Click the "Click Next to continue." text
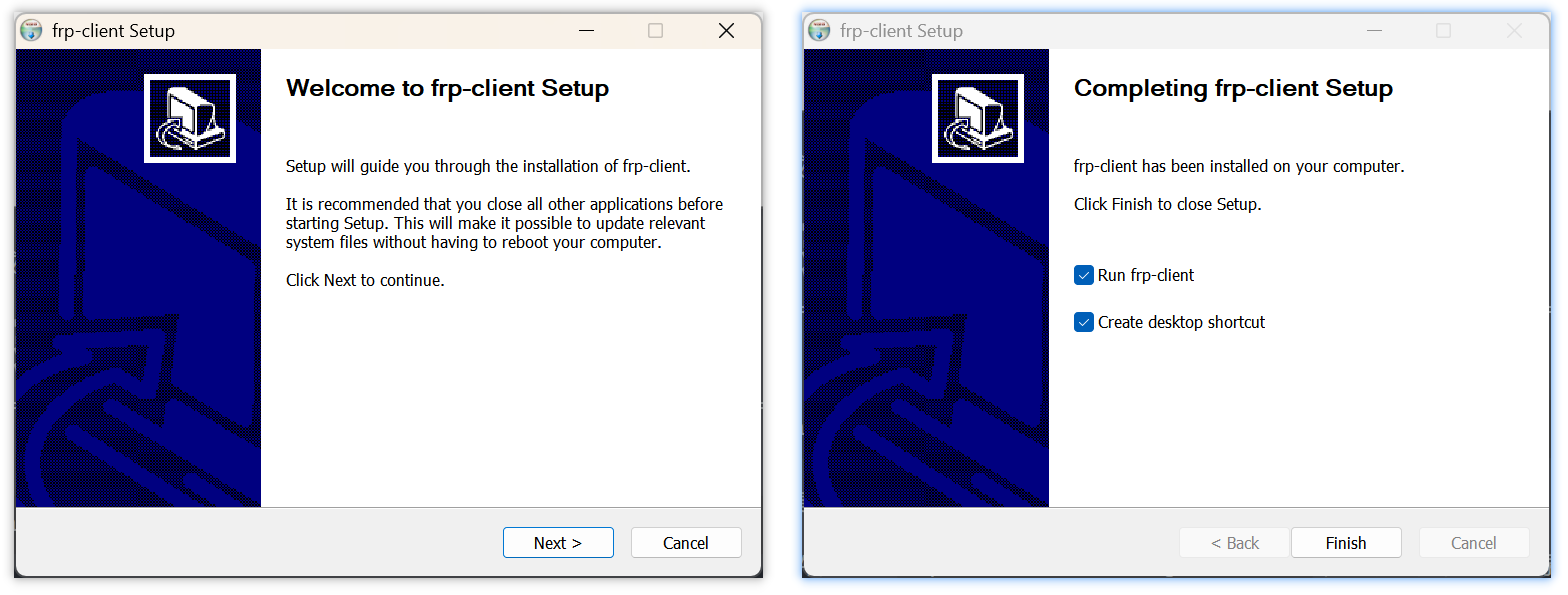 pos(365,280)
